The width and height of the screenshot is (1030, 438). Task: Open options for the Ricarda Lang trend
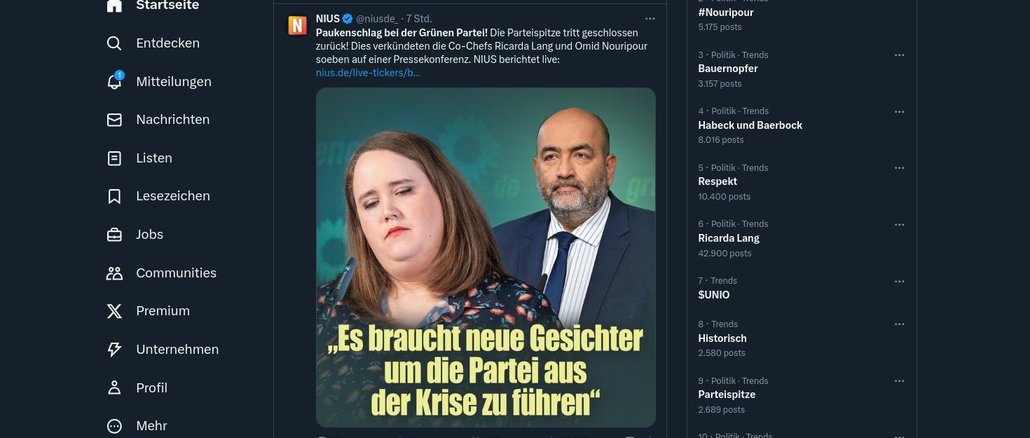899,225
